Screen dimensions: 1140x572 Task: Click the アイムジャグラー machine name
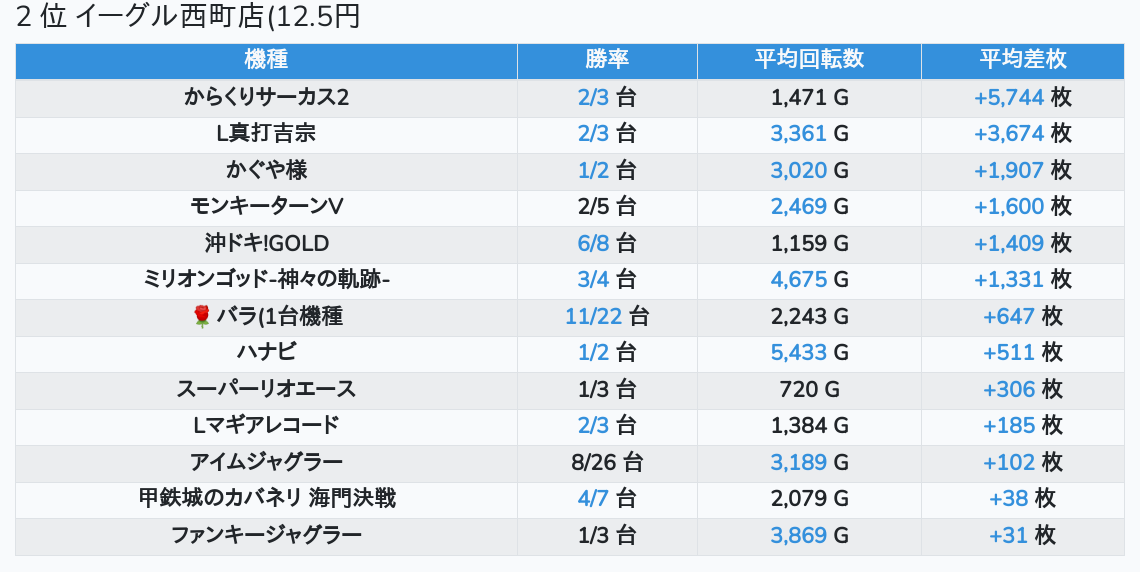pos(267,462)
